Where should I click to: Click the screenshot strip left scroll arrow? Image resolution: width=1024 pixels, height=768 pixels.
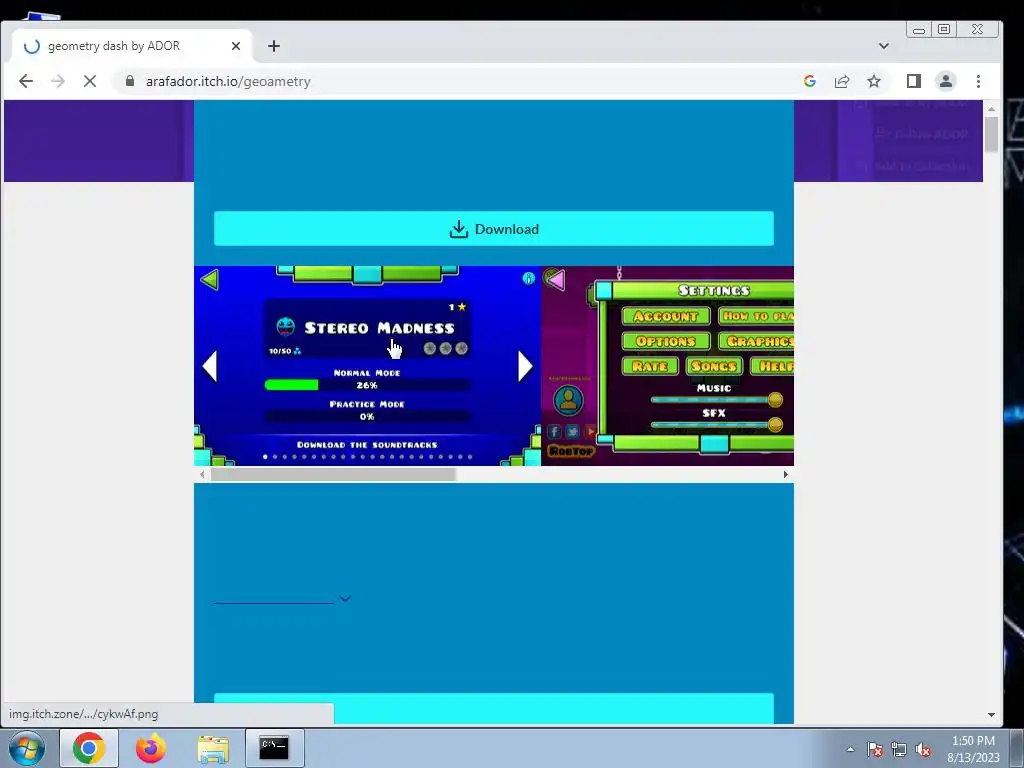pyautogui.click(x=202, y=475)
